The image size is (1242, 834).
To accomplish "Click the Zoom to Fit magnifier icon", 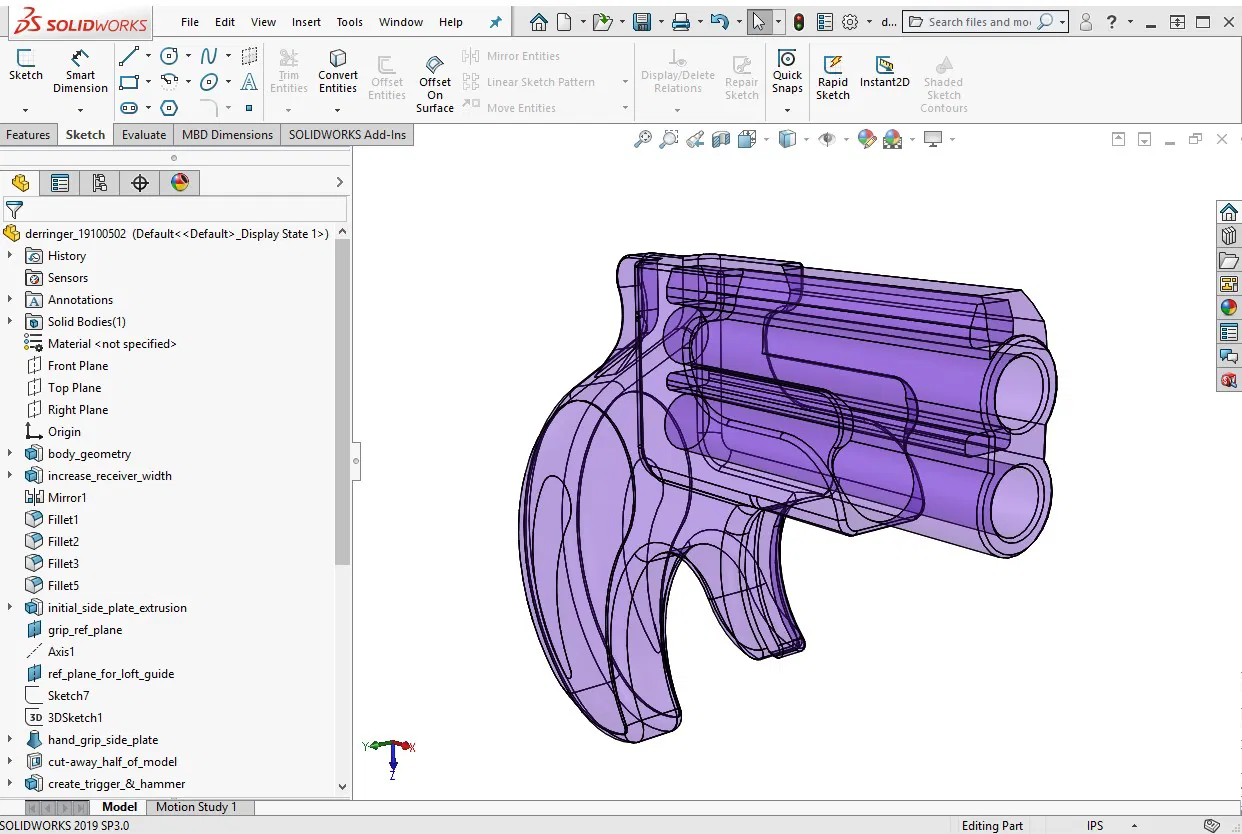I will (x=643, y=140).
